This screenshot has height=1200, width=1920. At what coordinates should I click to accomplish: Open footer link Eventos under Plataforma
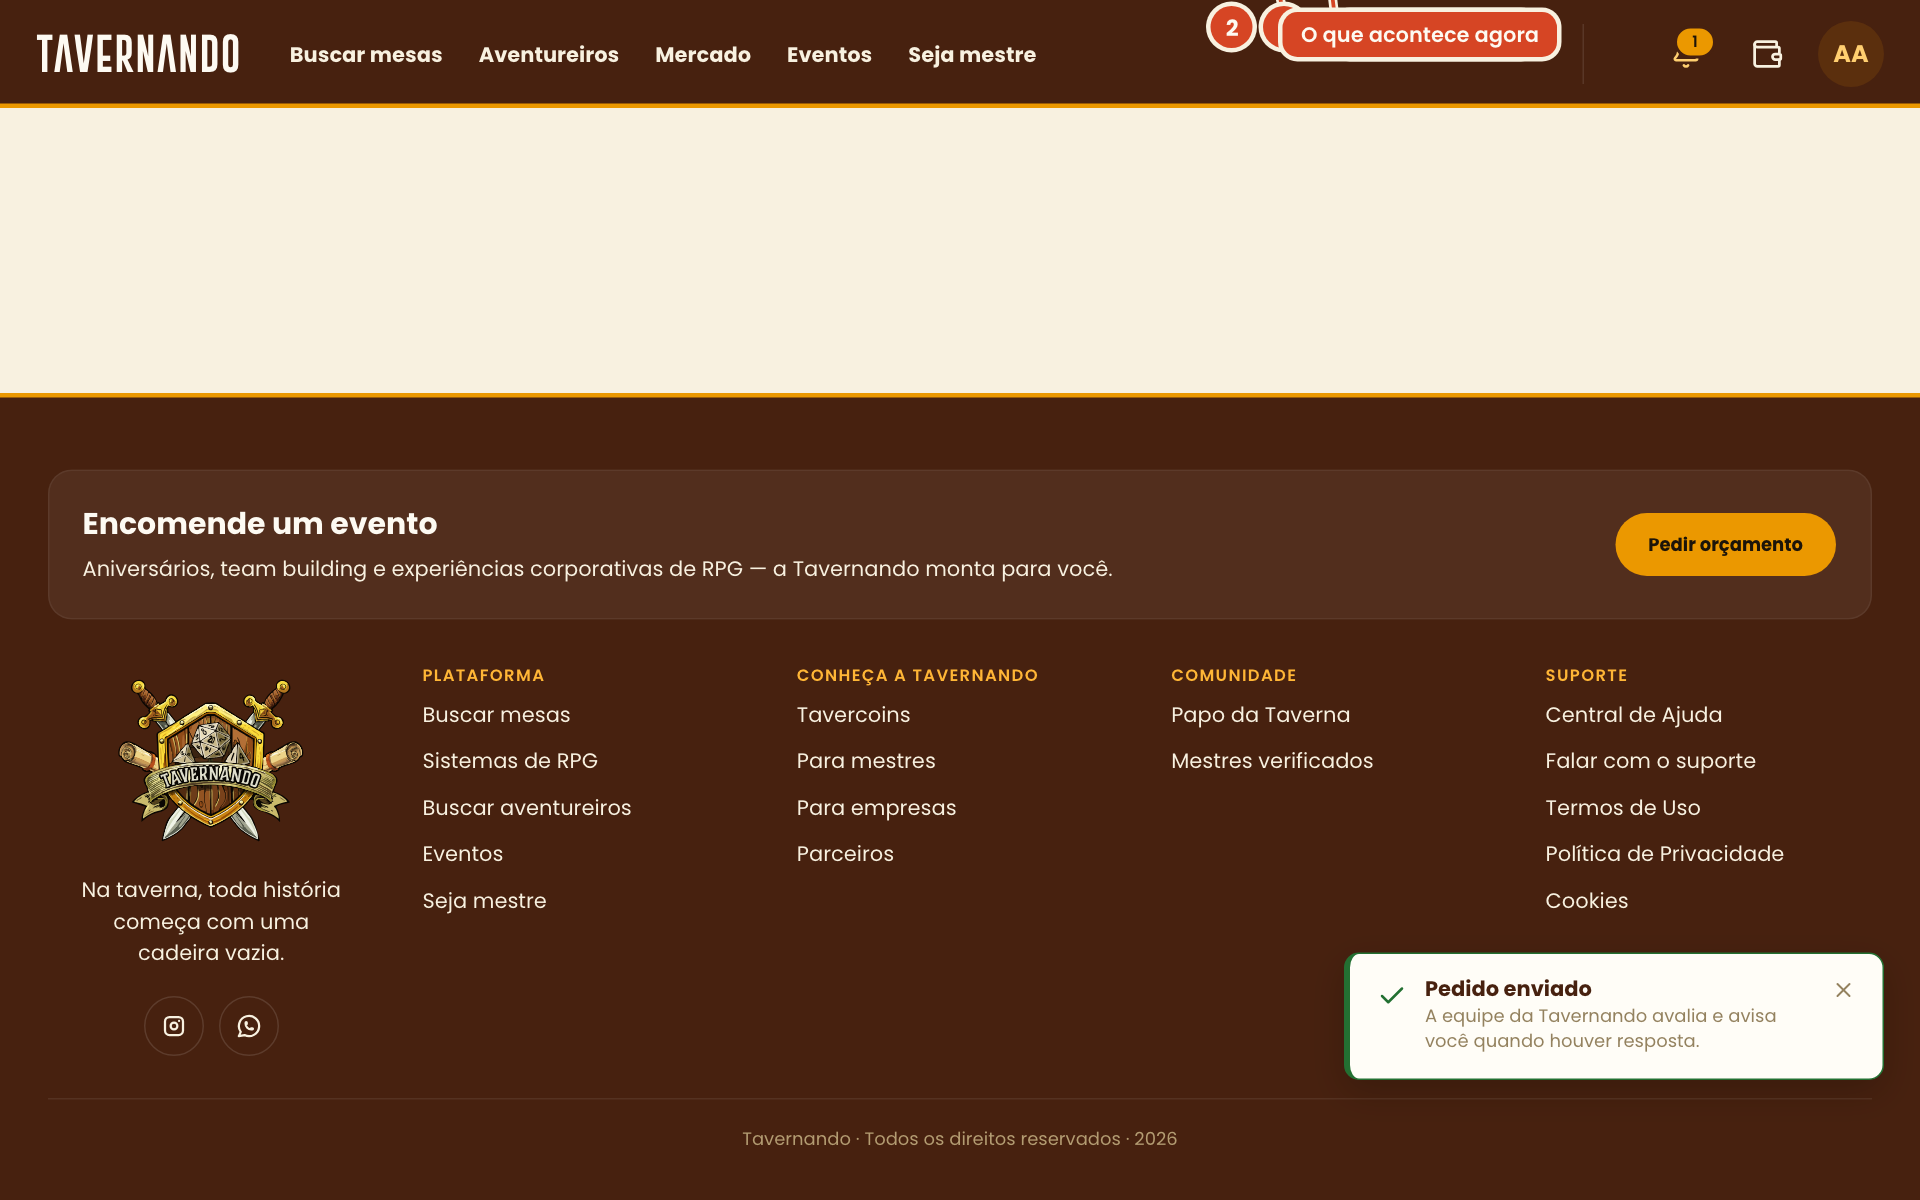point(463,854)
